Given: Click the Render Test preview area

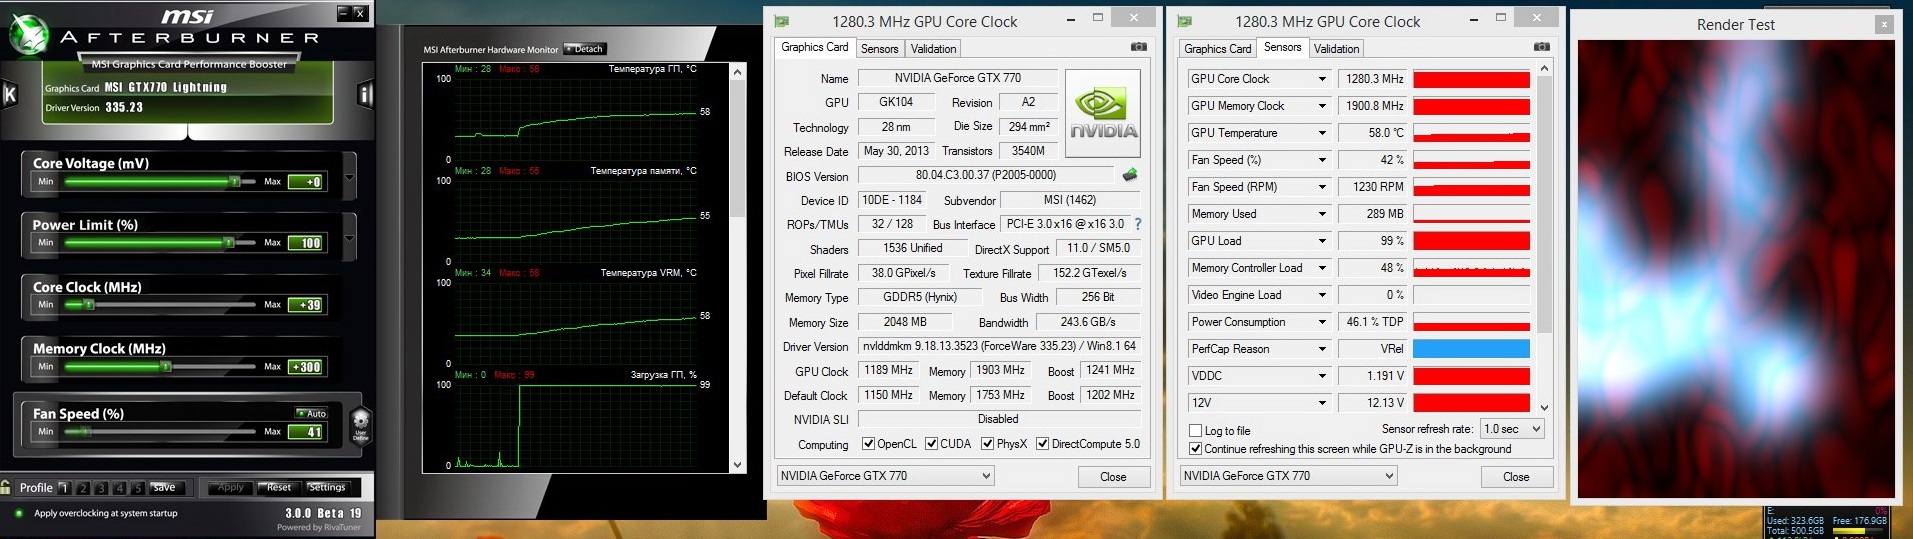Looking at the screenshot, I should [1736, 269].
